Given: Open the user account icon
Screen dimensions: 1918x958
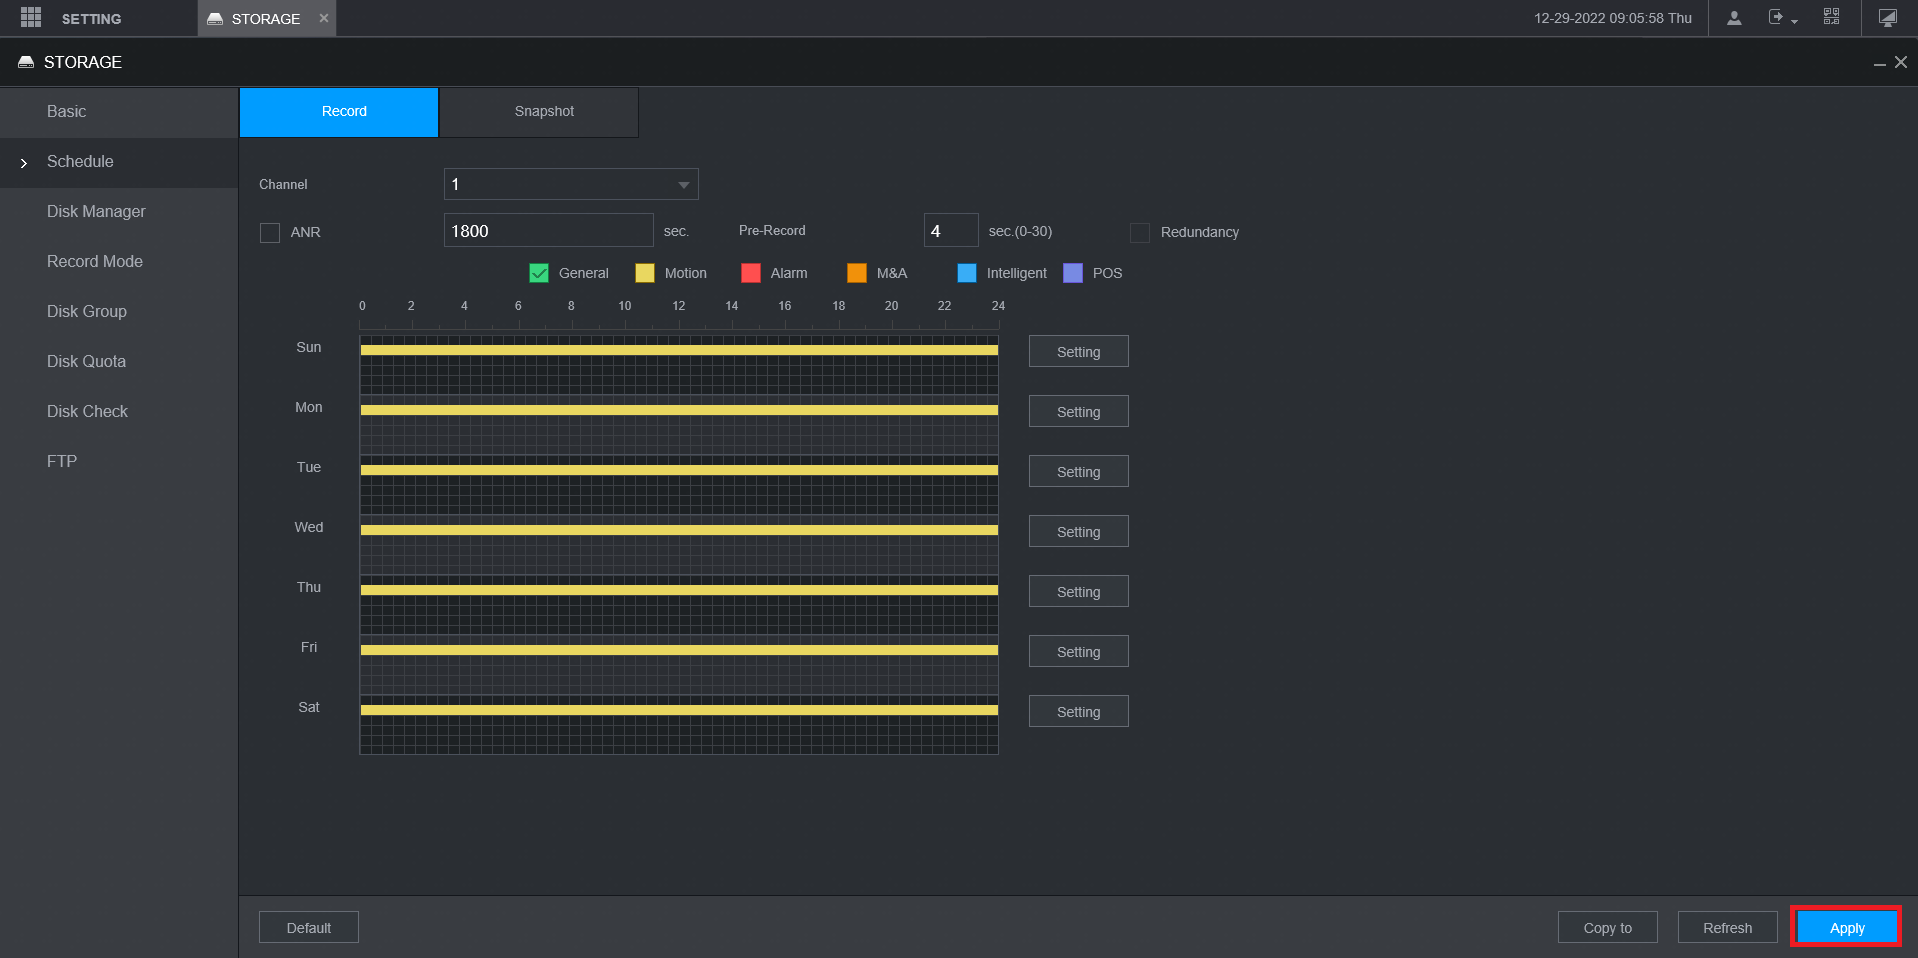Looking at the screenshot, I should 1734,18.
